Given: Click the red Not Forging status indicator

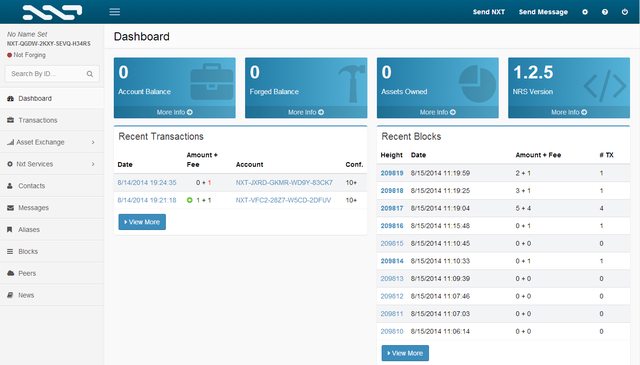Looking at the screenshot, I should pyautogui.click(x=9, y=55).
